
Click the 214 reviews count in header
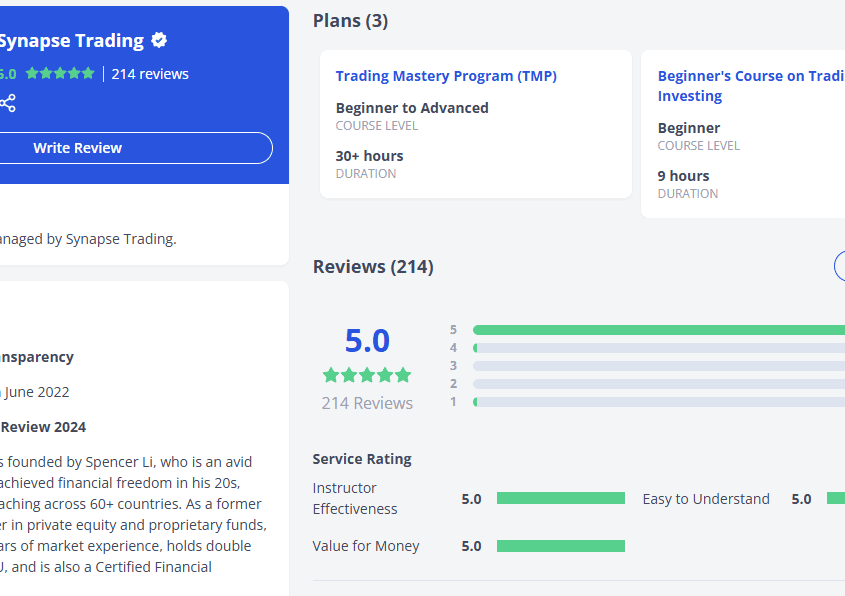click(x=150, y=74)
